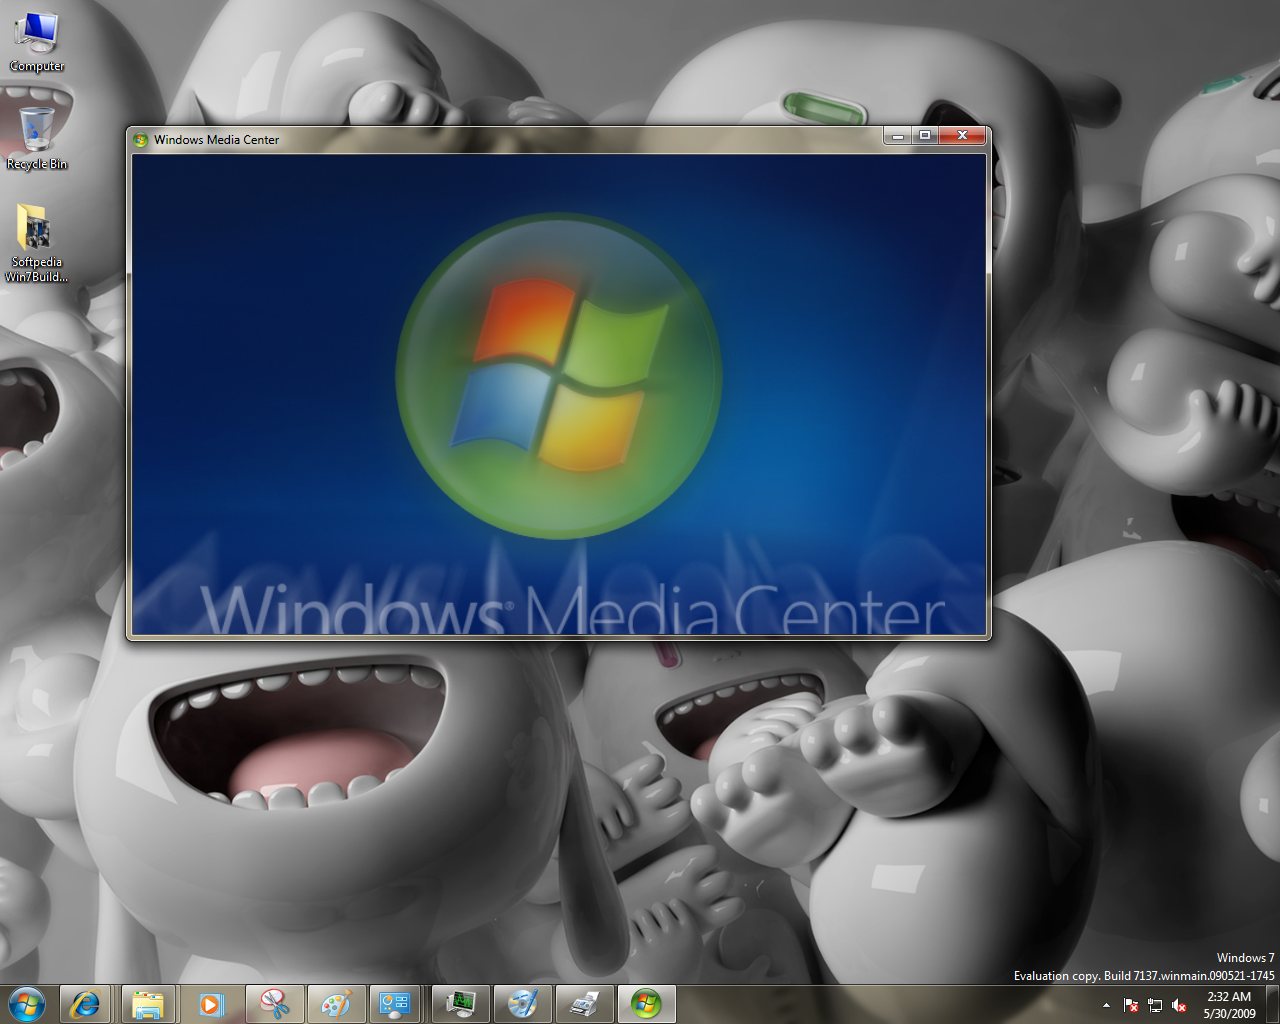Viewport: 1280px width, 1024px height.
Task: Open the Snipping Tool scissors icon
Action: [x=273, y=1004]
